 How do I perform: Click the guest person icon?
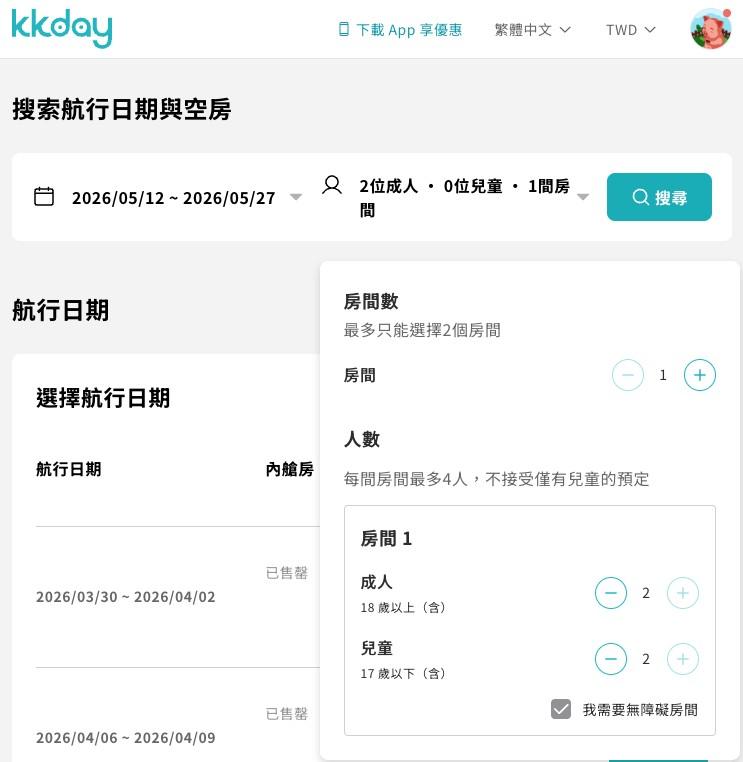tap(332, 185)
